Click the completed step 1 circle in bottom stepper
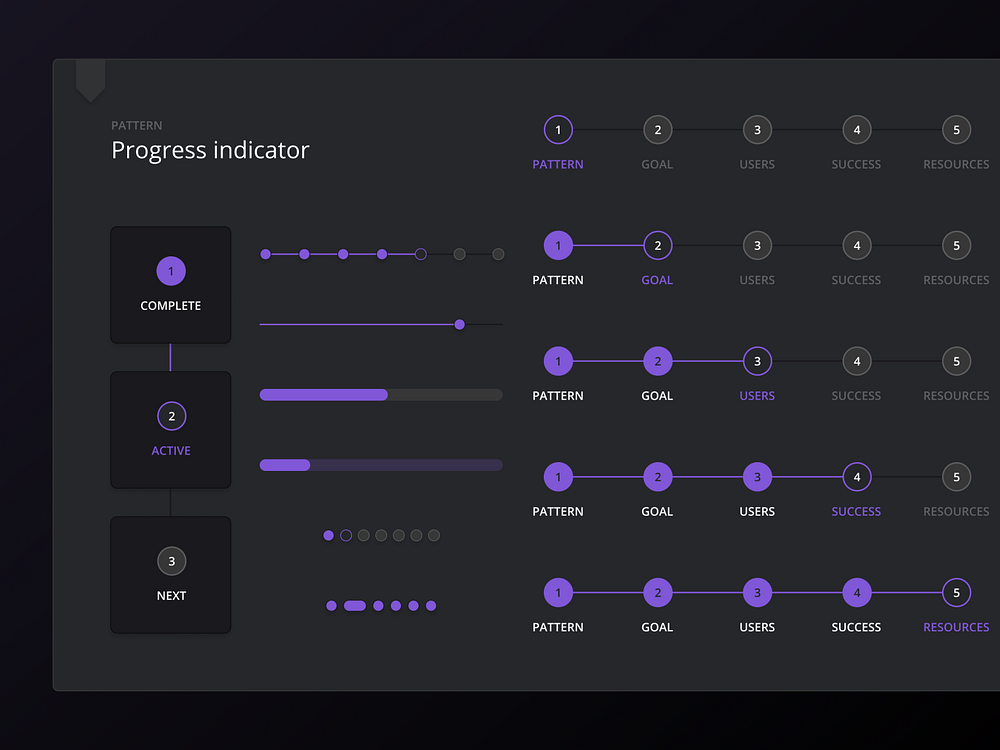The width and height of the screenshot is (1000, 750). 558,592
